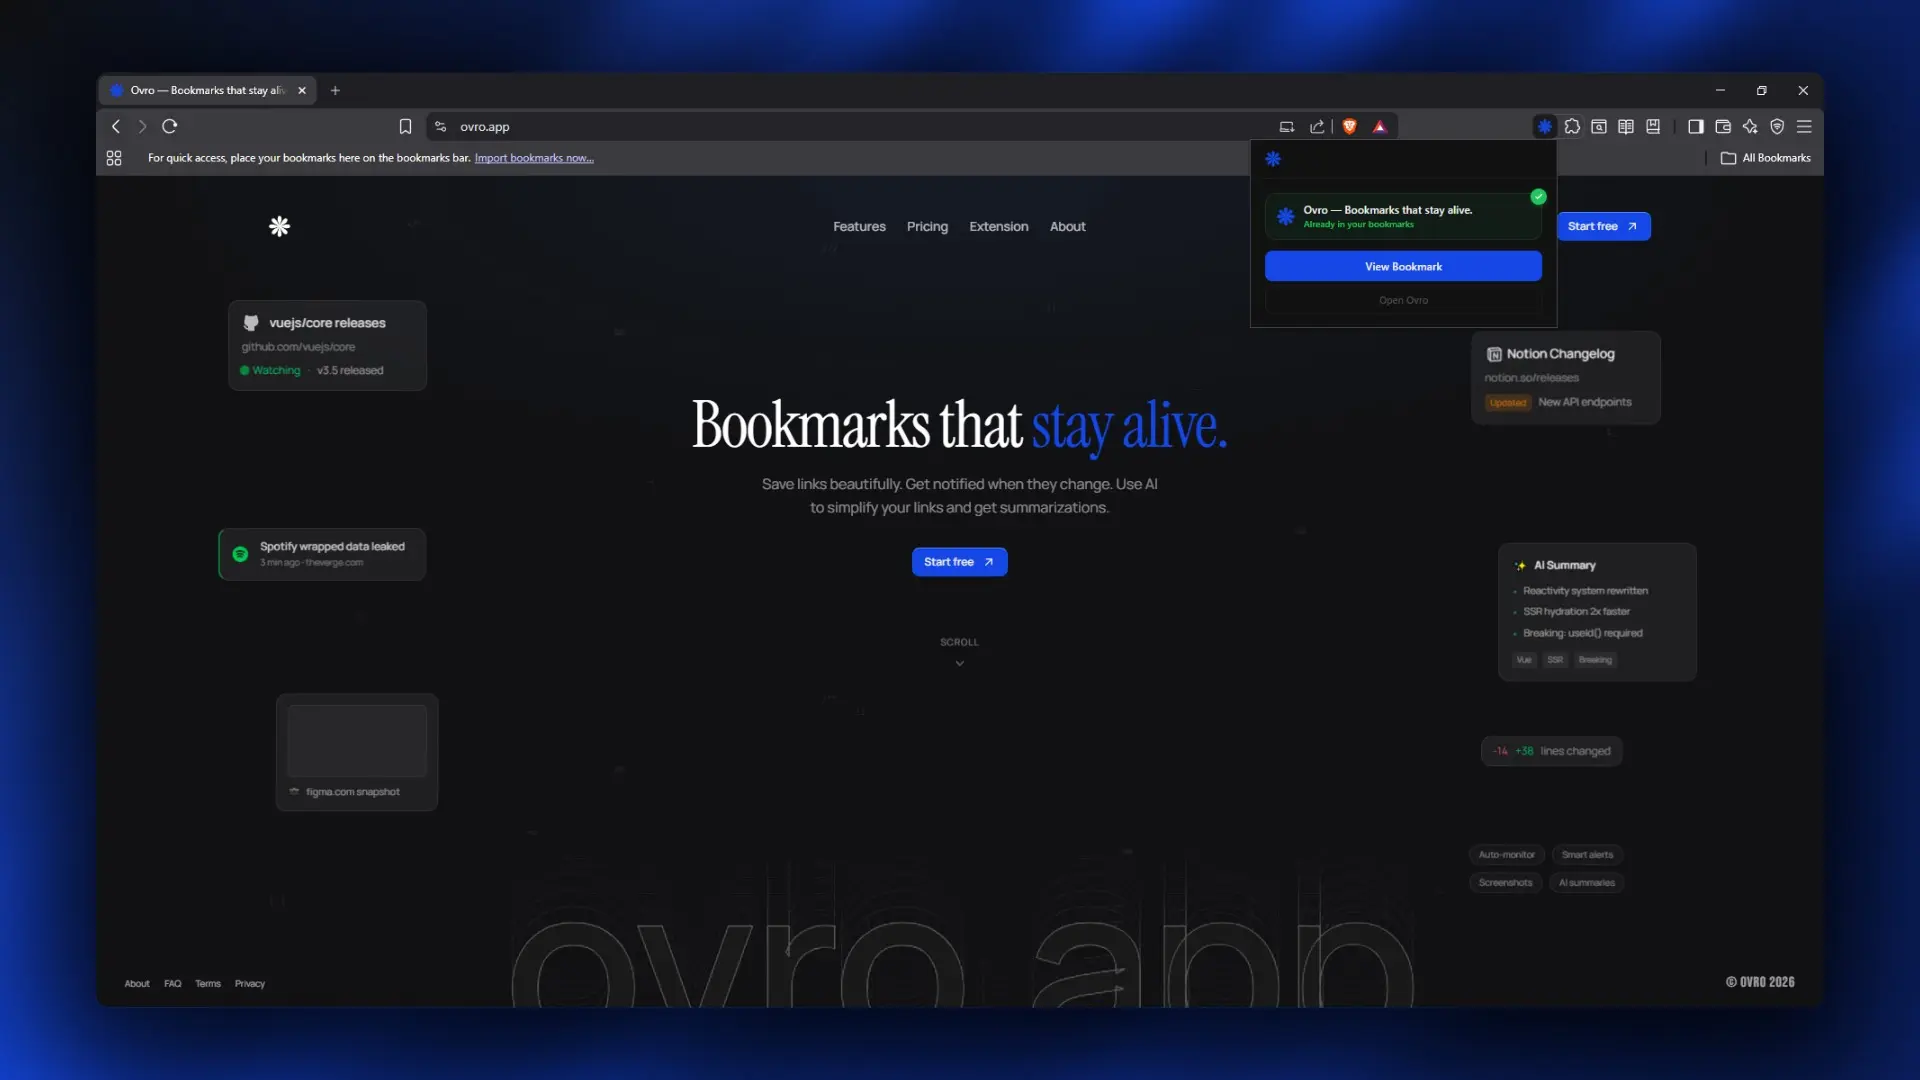Open the tab search icon
Screen dimensions: 1920x1080
1599,126
